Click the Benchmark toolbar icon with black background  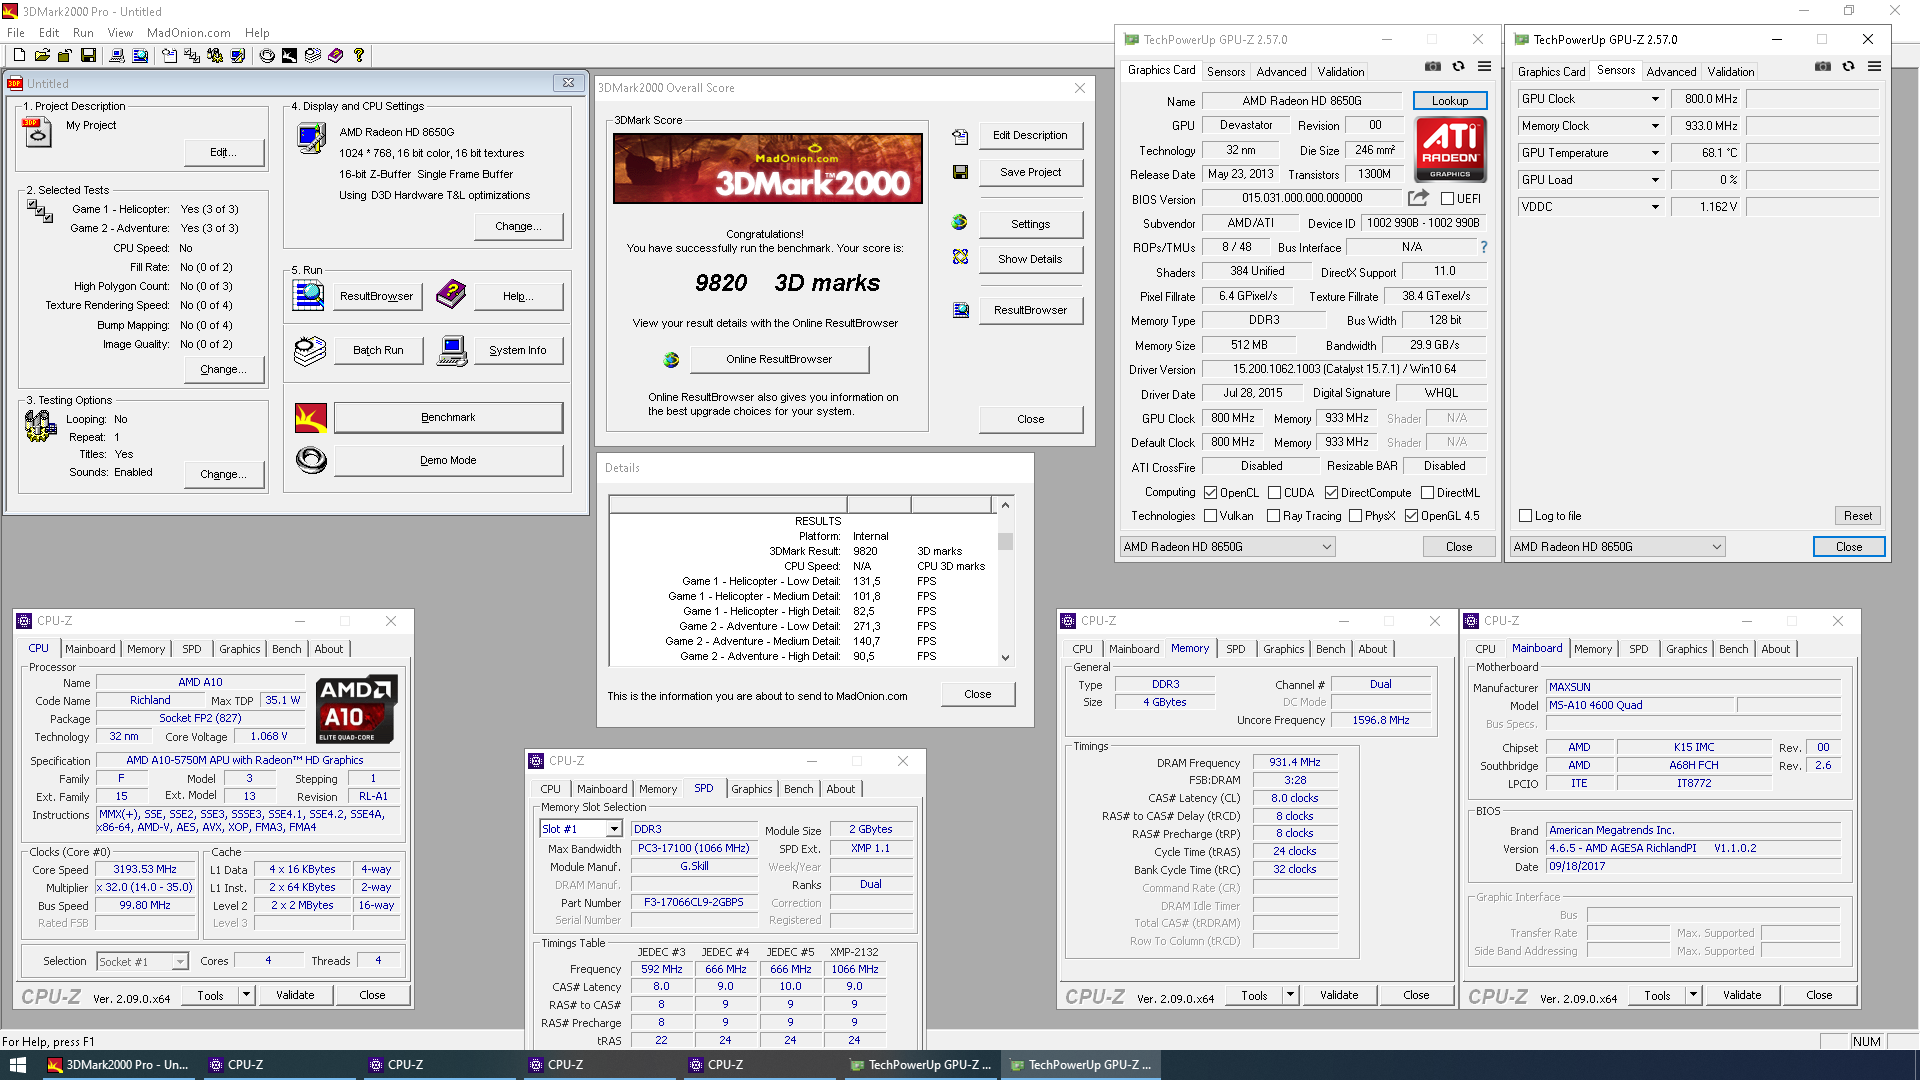pyautogui.click(x=289, y=56)
